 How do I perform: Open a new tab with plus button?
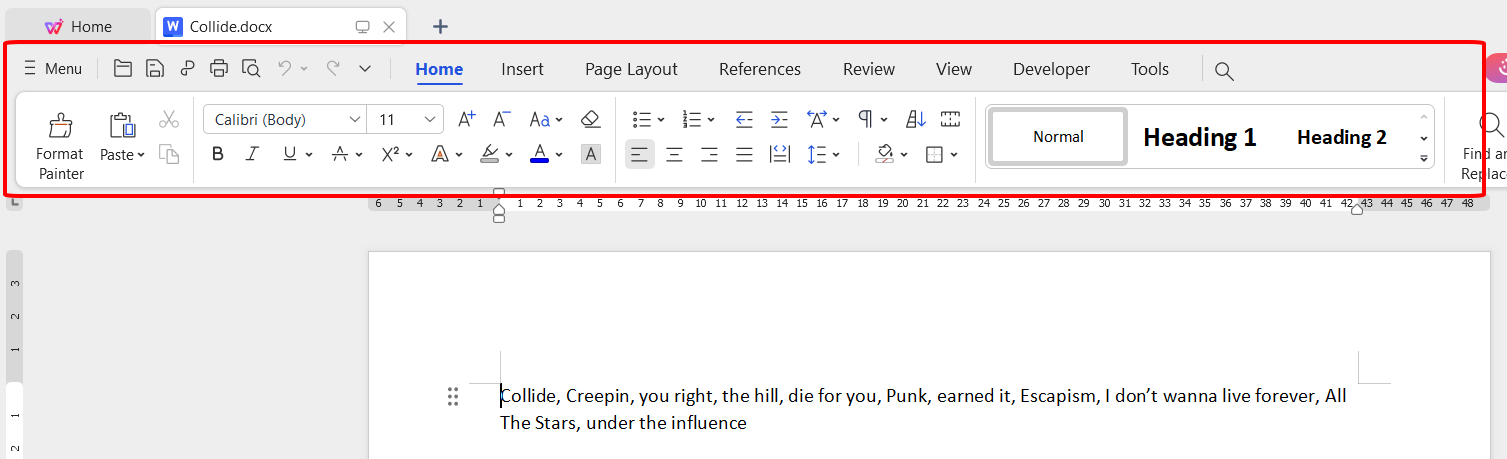click(440, 27)
